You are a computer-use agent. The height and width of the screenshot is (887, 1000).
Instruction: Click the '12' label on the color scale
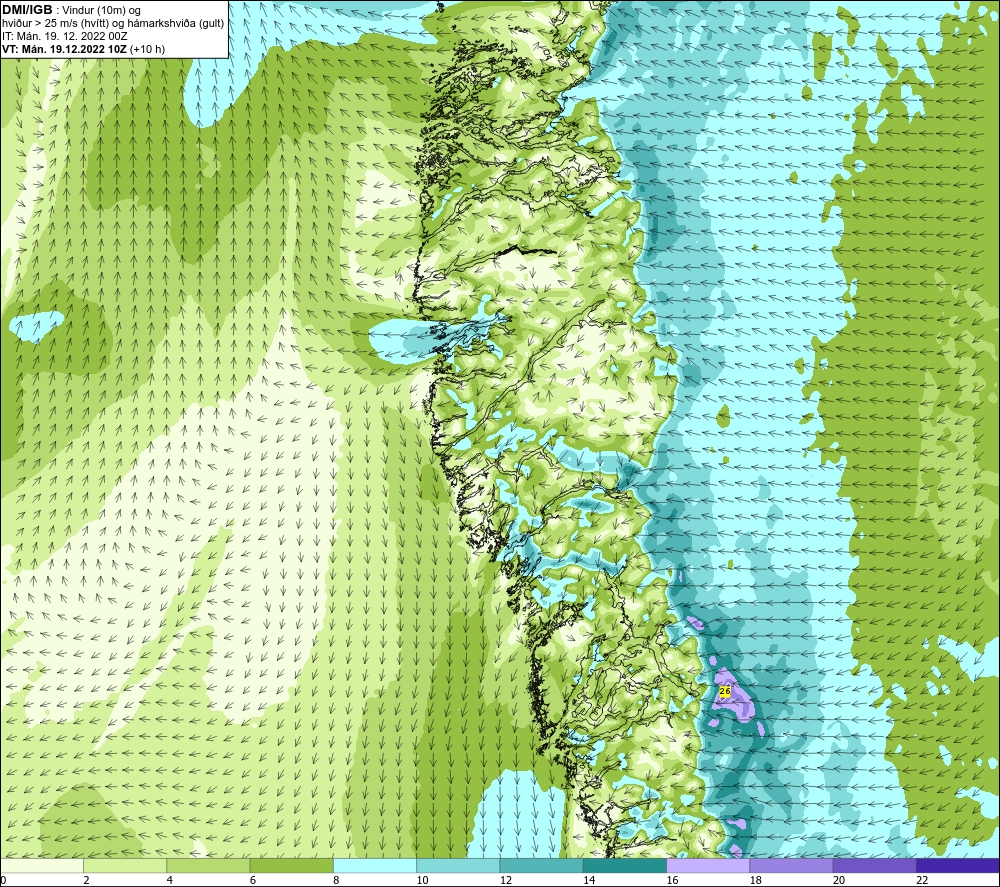click(x=506, y=880)
